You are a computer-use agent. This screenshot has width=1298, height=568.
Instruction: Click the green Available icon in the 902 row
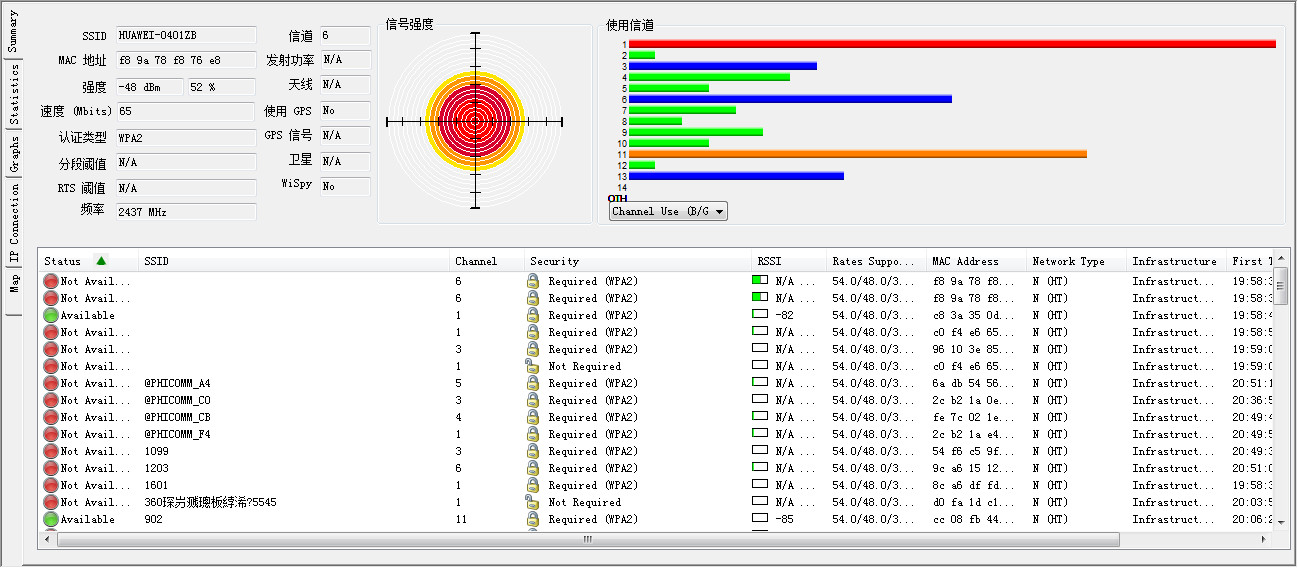point(51,519)
